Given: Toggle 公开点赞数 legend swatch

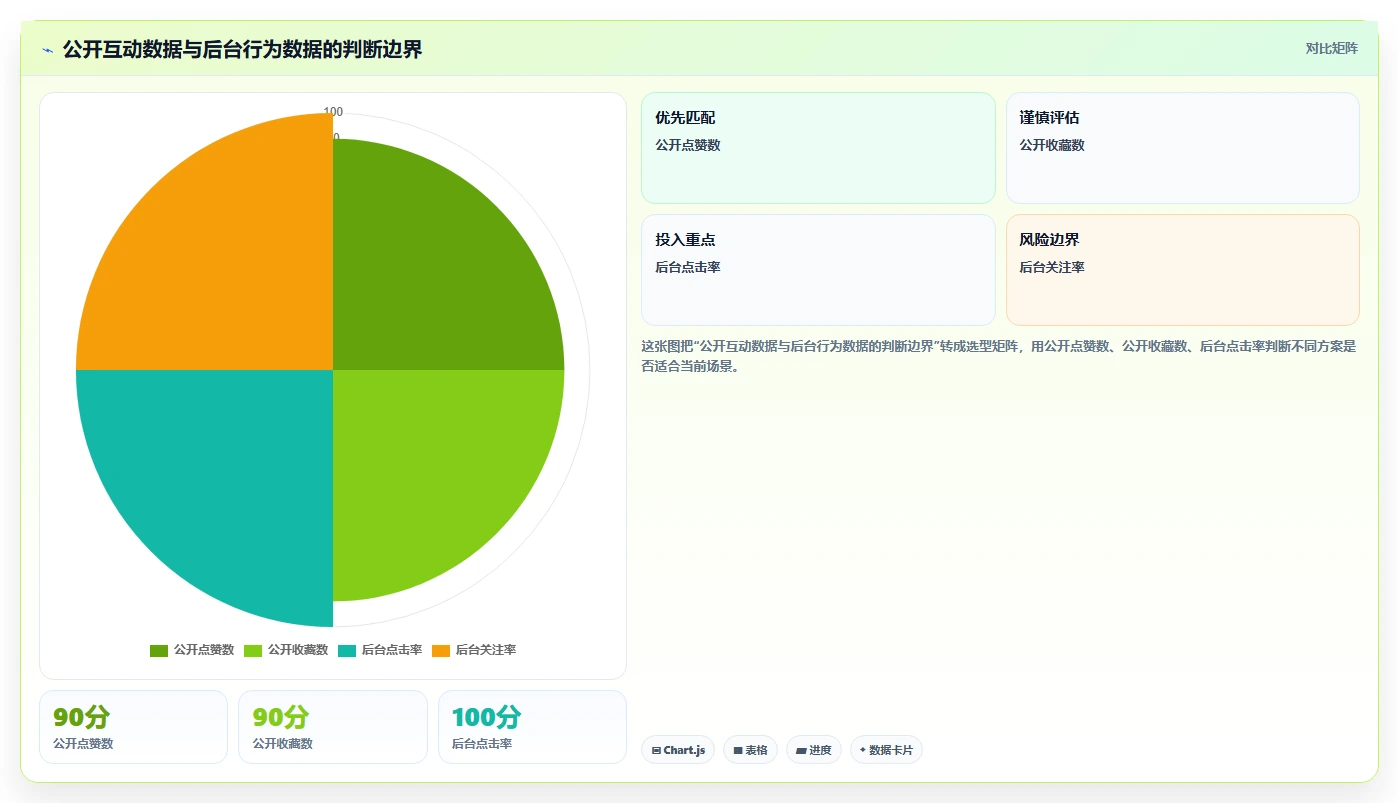Looking at the screenshot, I should pyautogui.click(x=159, y=650).
